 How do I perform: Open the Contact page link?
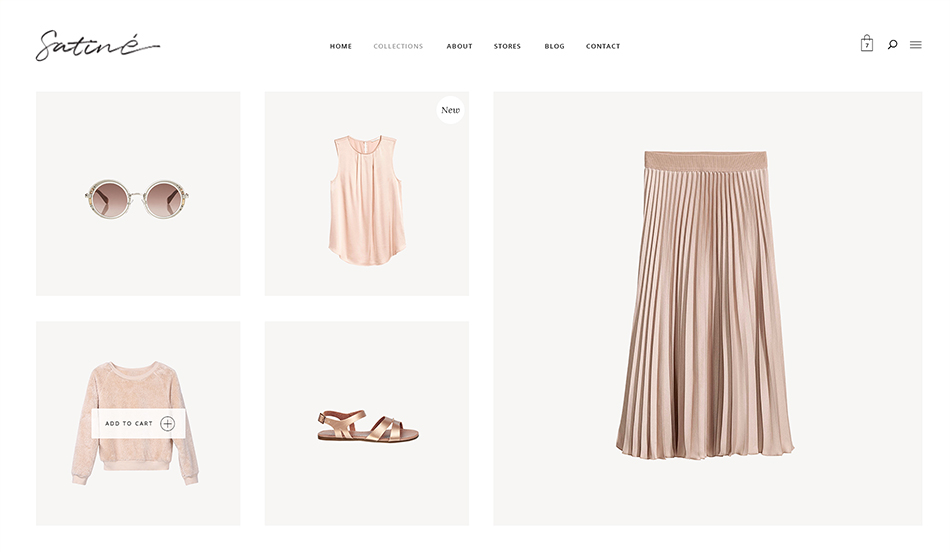[x=603, y=46]
